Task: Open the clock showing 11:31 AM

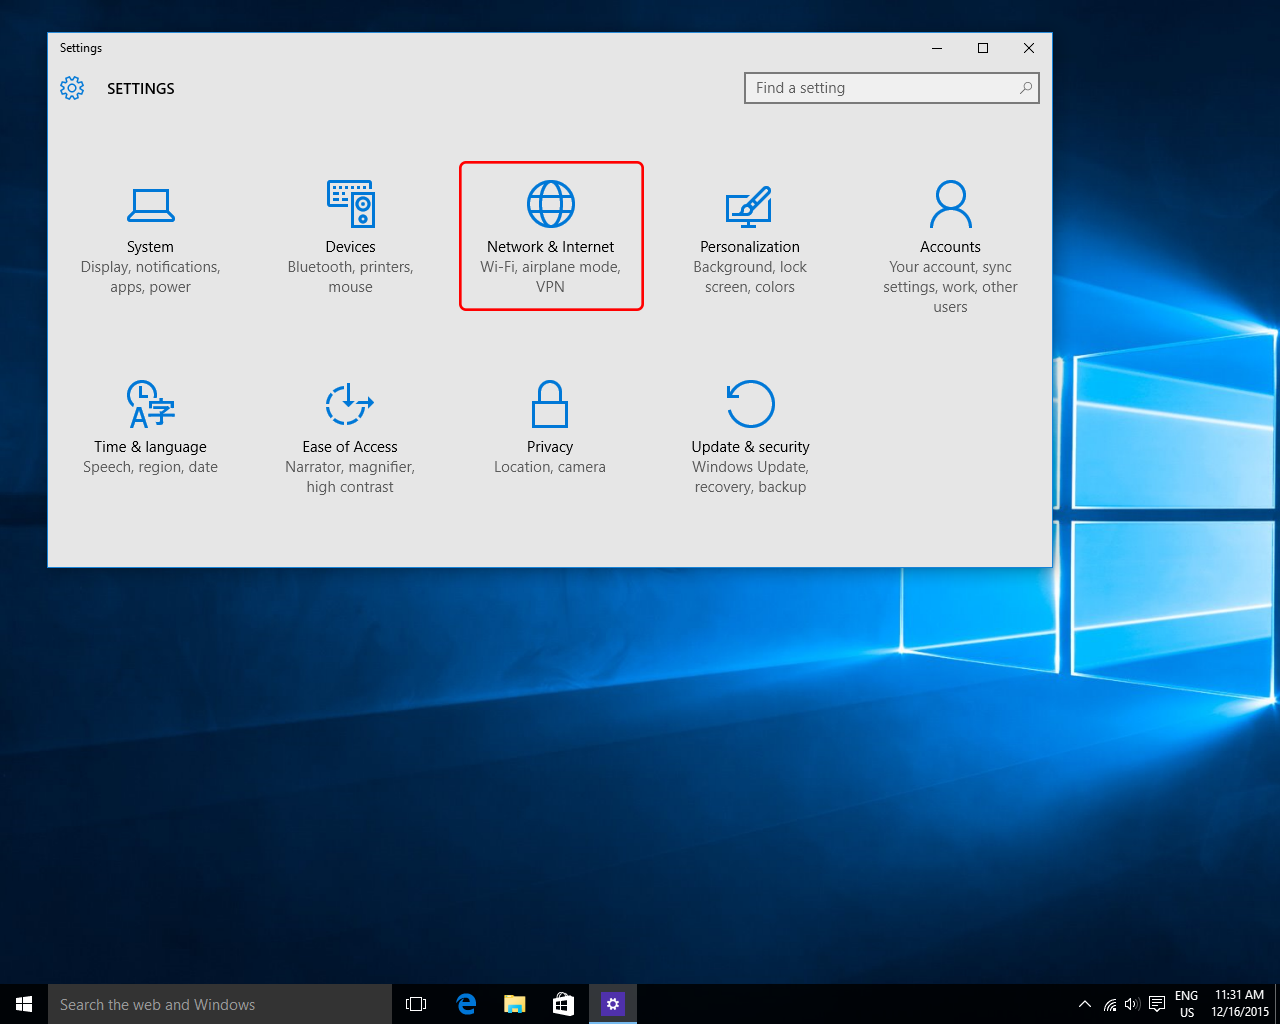Action: point(1240,1004)
